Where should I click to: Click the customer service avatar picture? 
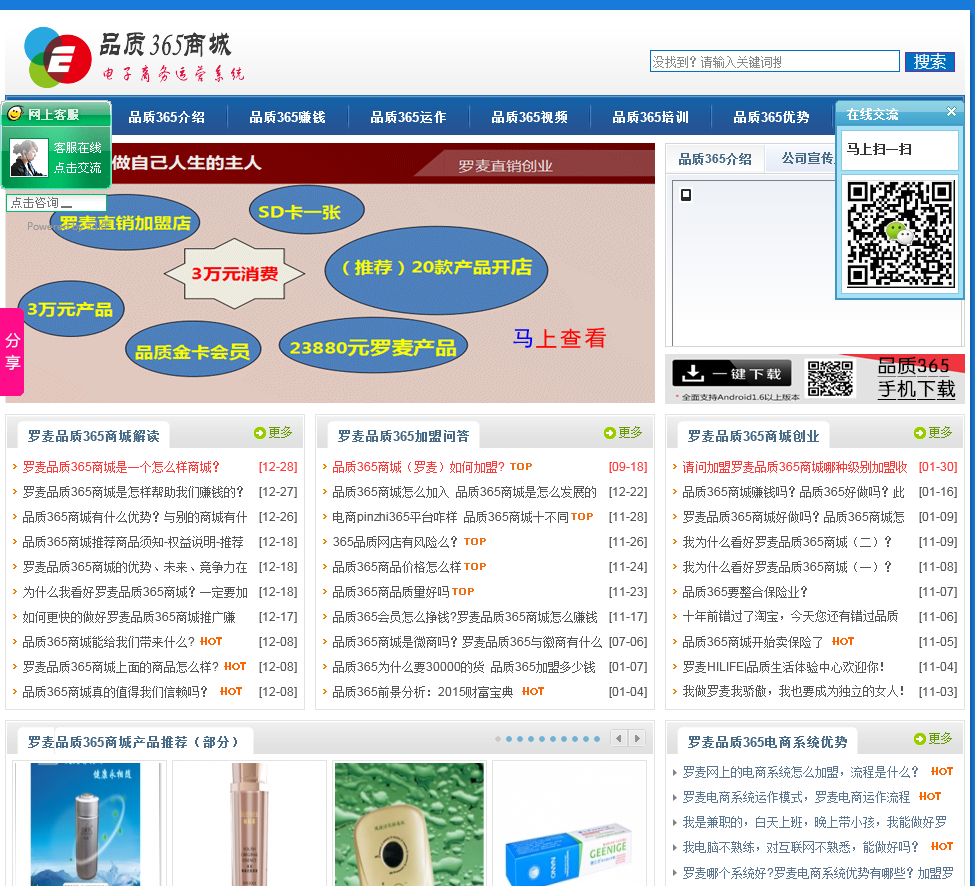click(29, 158)
